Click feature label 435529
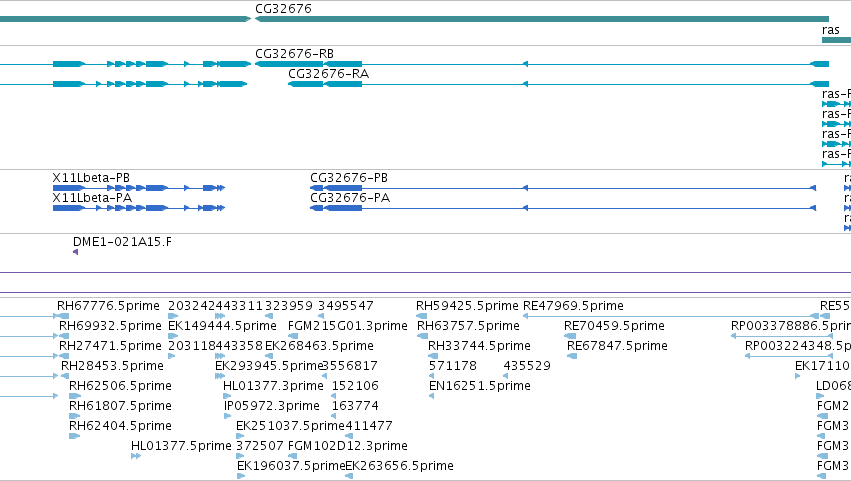The width and height of the screenshot is (851, 481). [527, 366]
